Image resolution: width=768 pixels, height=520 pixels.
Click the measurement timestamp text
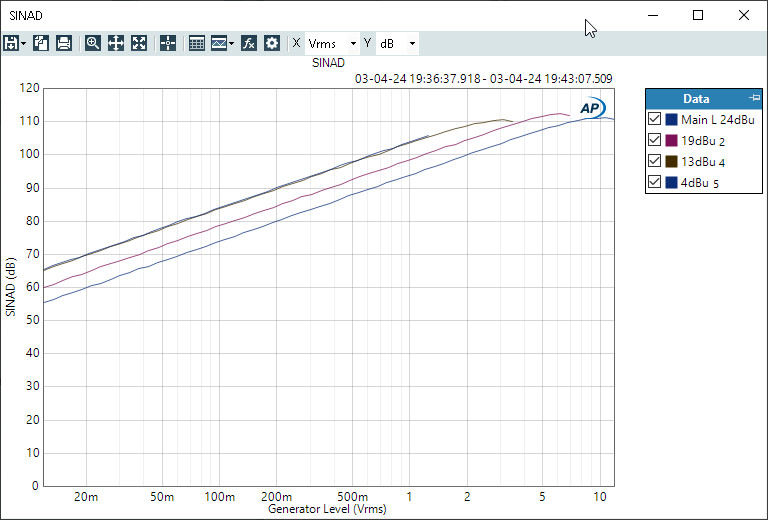pyautogui.click(x=483, y=79)
